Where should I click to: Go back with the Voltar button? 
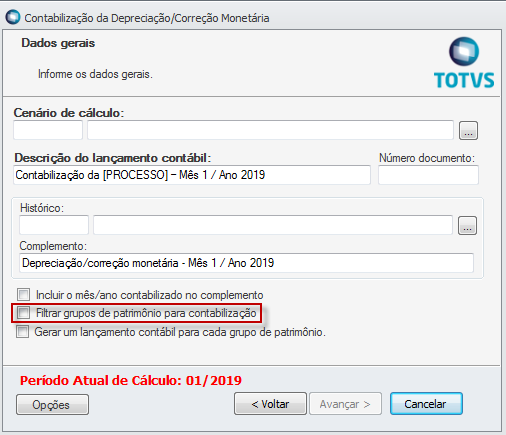coord(270,404)
